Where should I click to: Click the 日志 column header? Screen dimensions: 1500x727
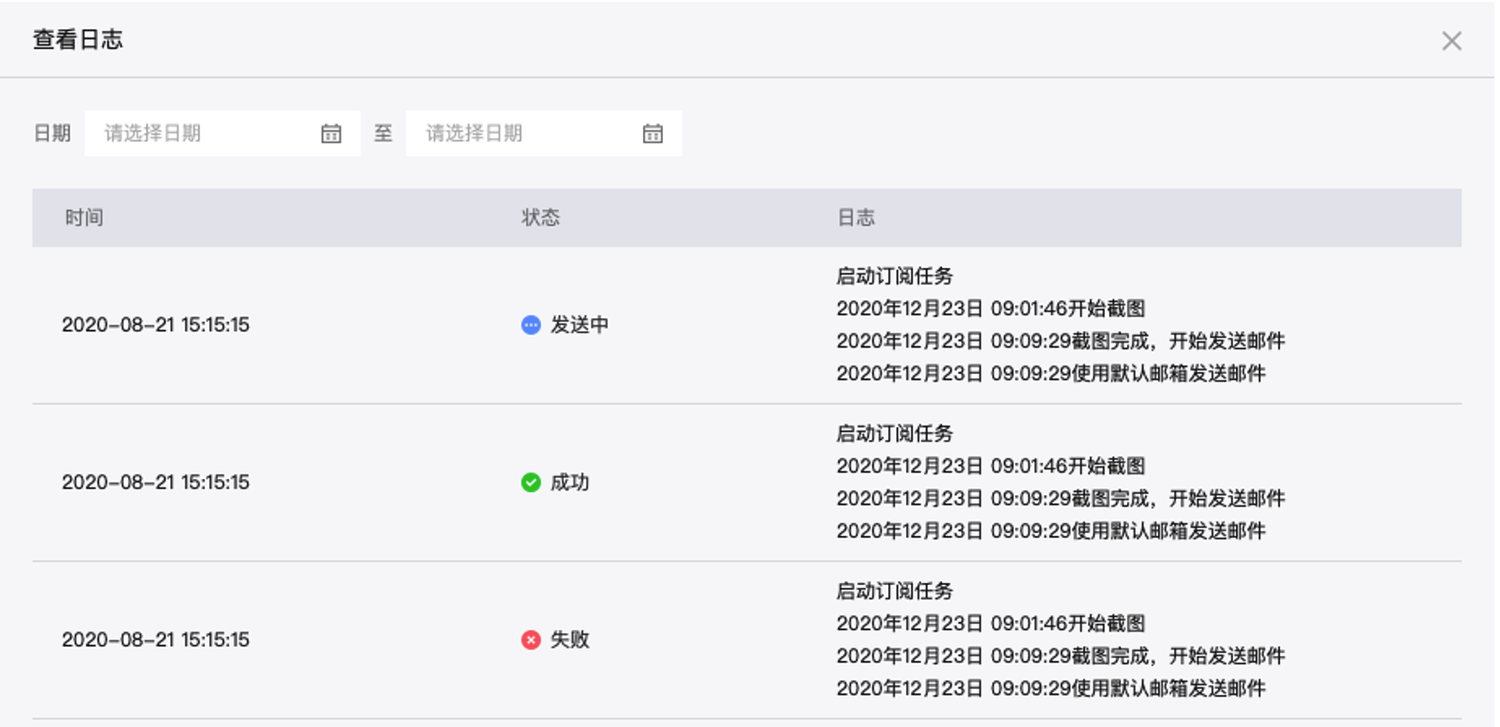click(x=856, y=218)
